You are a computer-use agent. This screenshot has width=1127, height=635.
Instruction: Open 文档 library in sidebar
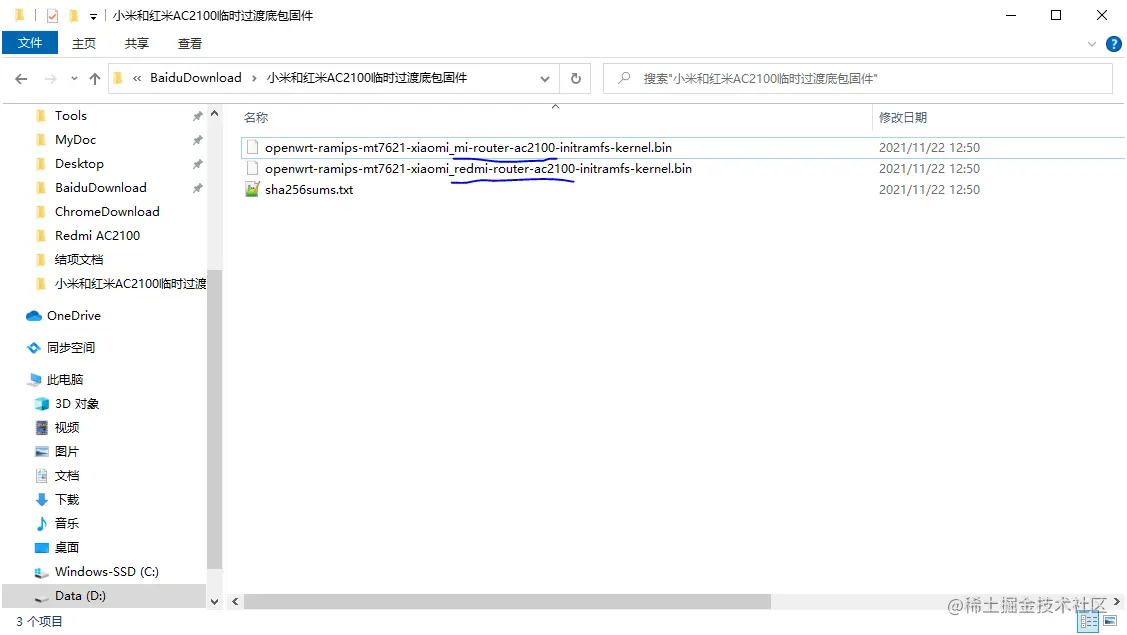click(x=67, y=475)
